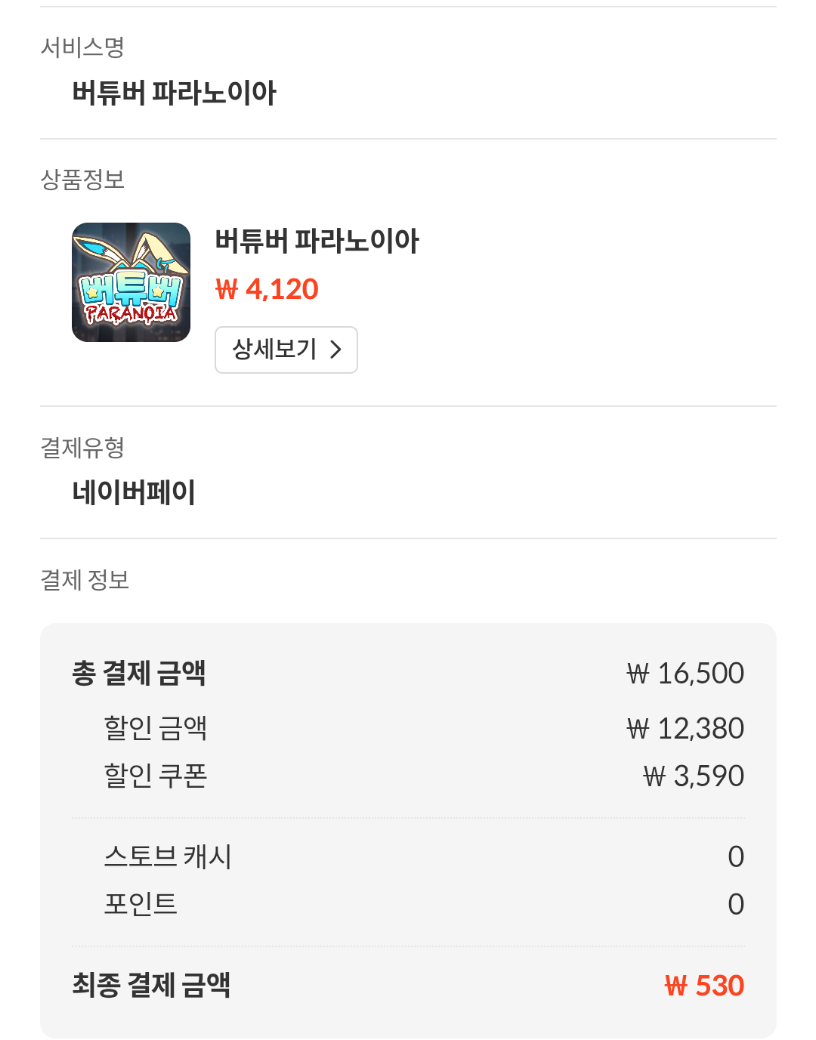Select the product title 버튜버 파라노이아 beside thumbnail
Viewport: 816px width, 1040px height.
pyautogui.click(x=317, y=240)
